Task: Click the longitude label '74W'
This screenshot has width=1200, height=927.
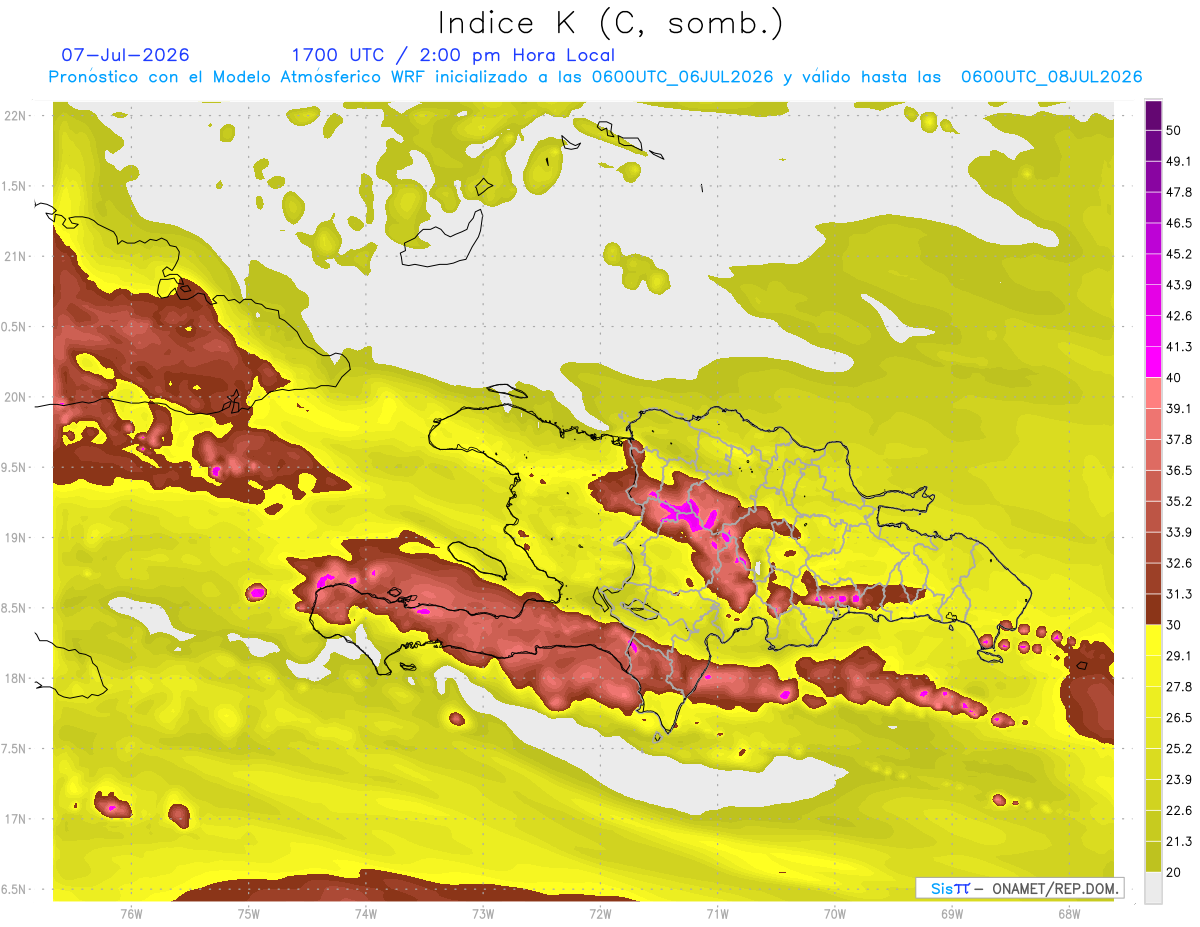Action: click(x=366, y=913)
